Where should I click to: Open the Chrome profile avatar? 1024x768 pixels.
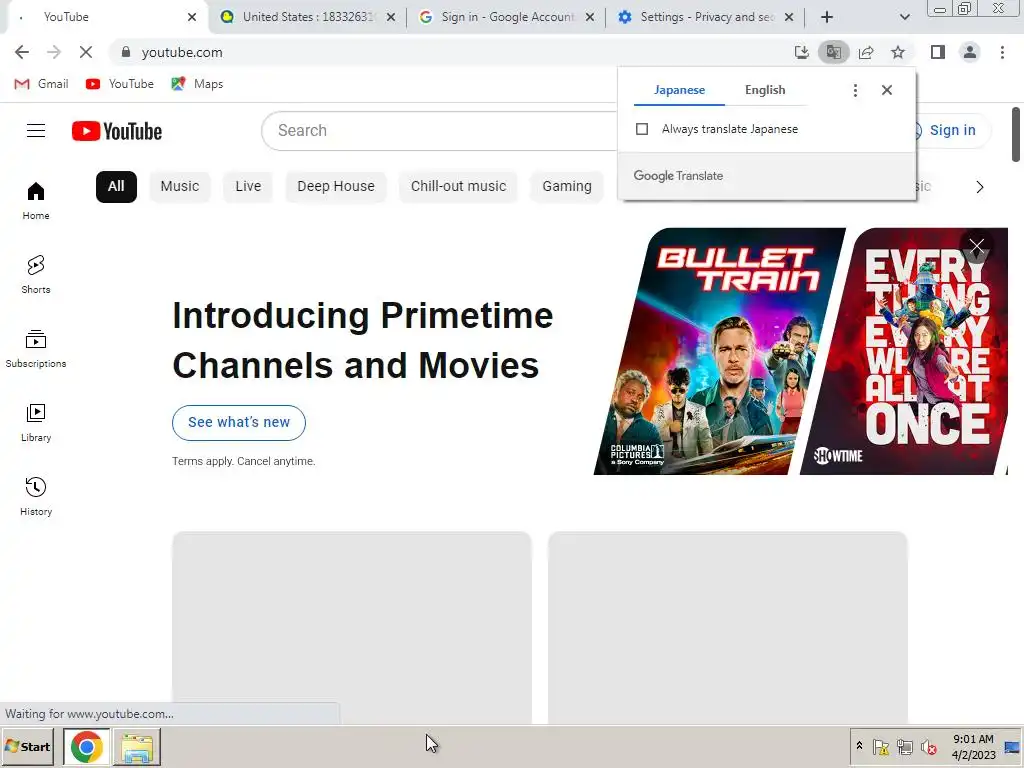pos(970,52)
